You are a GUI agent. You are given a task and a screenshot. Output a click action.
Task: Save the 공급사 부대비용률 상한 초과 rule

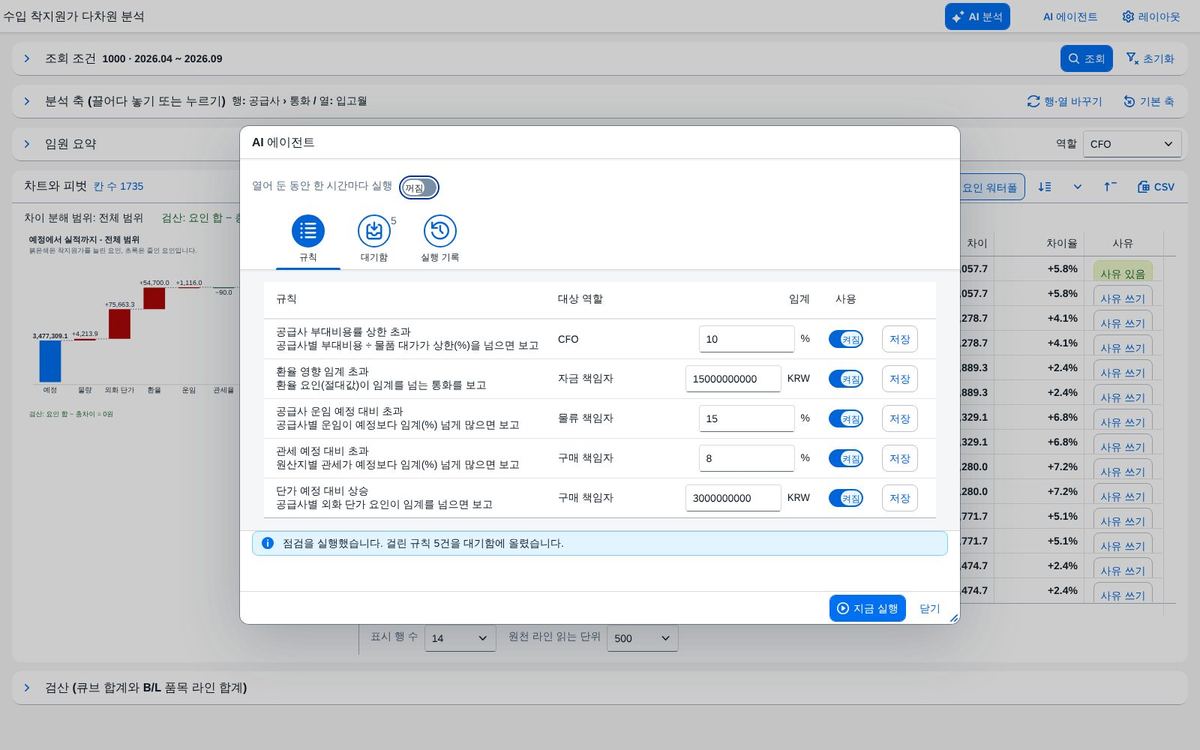pyautogui.click(x=900, y=339)
